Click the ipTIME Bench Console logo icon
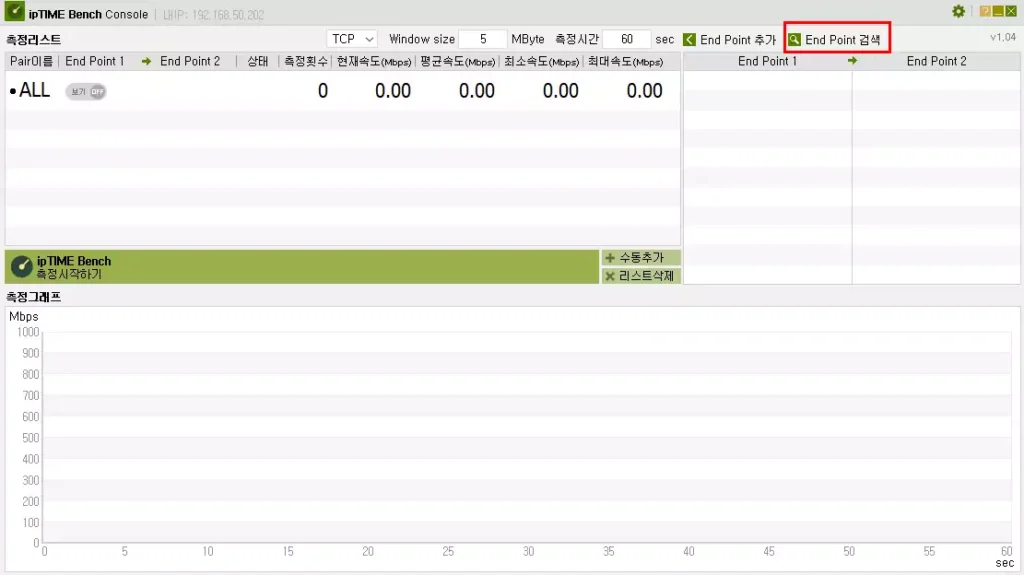 (x=14, y=12)
